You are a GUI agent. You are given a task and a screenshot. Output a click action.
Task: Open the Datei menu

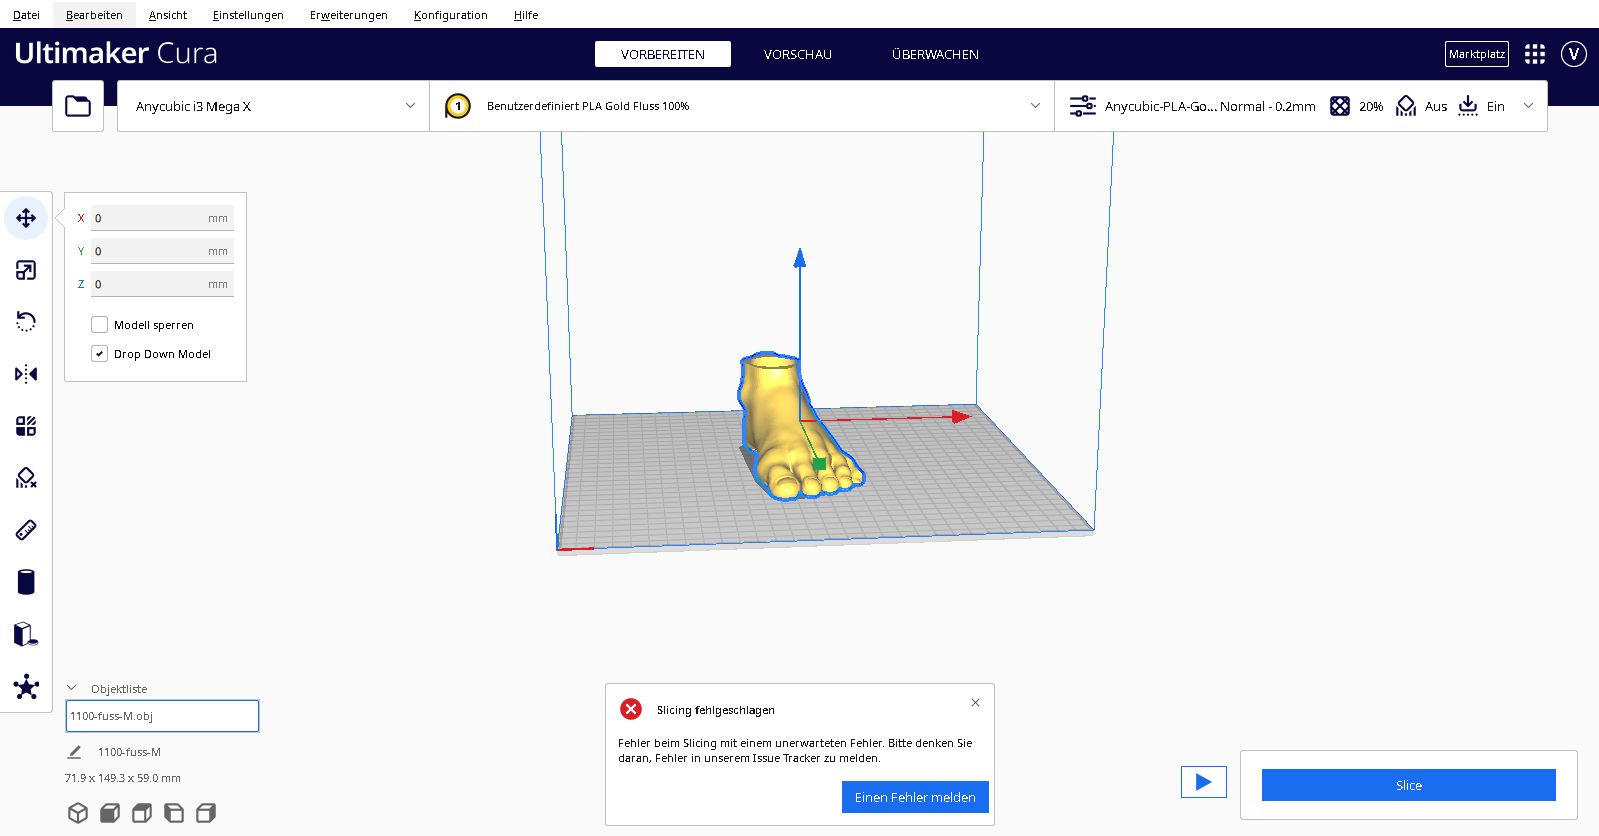[x=26, y=15]
